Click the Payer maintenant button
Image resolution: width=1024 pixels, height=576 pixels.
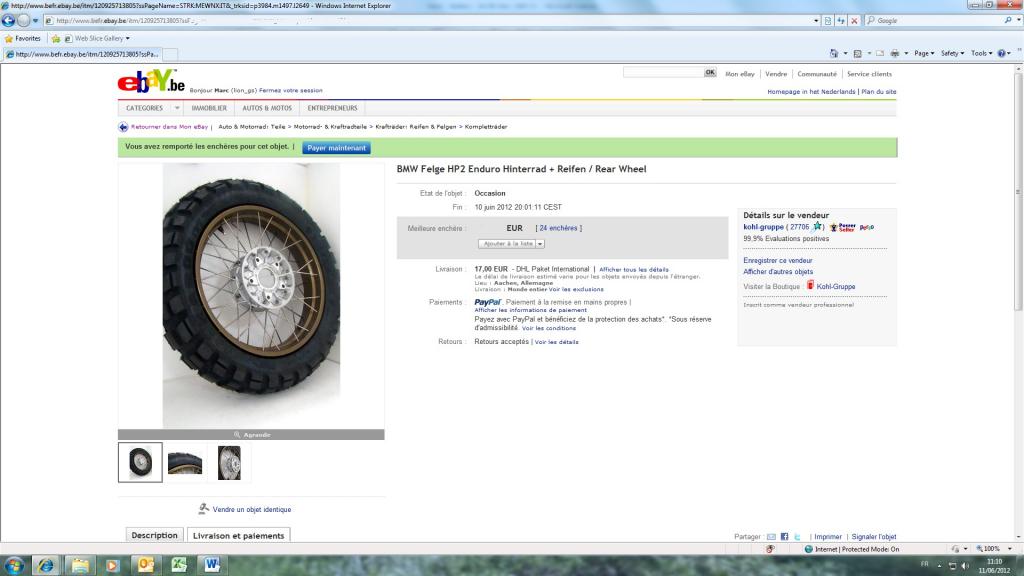(336, 148)
